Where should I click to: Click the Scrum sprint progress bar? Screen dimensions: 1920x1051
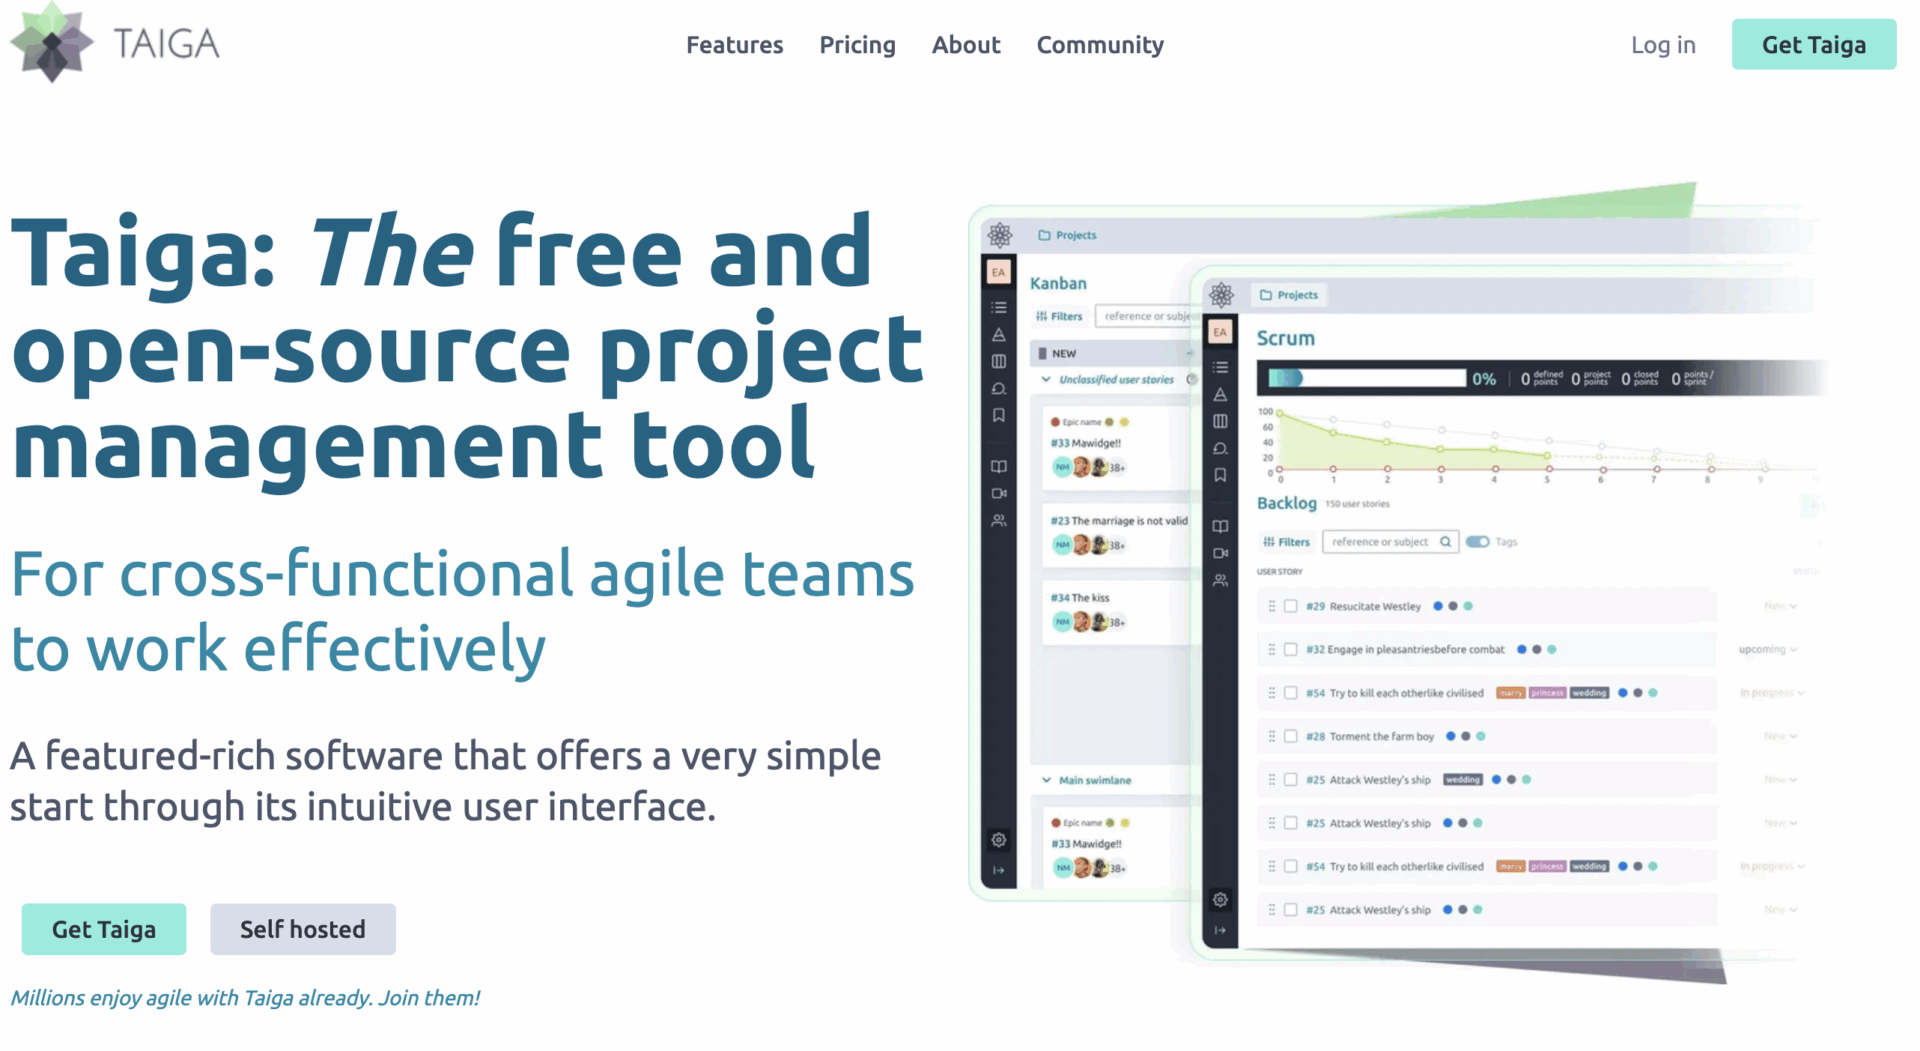pos(1366,378)
